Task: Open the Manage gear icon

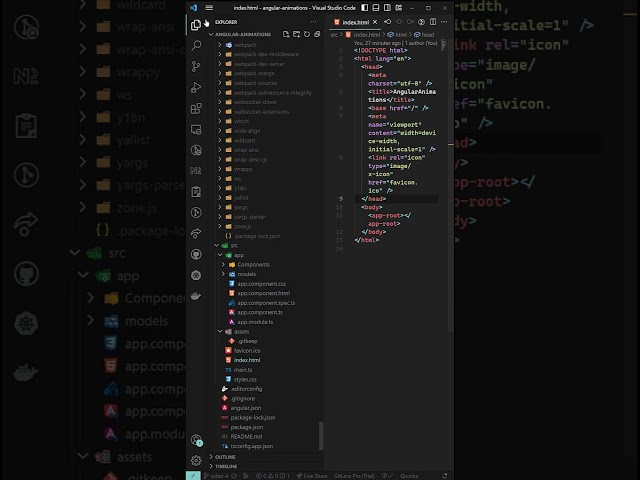Action: pyautogui.click(x=196, y=460)
